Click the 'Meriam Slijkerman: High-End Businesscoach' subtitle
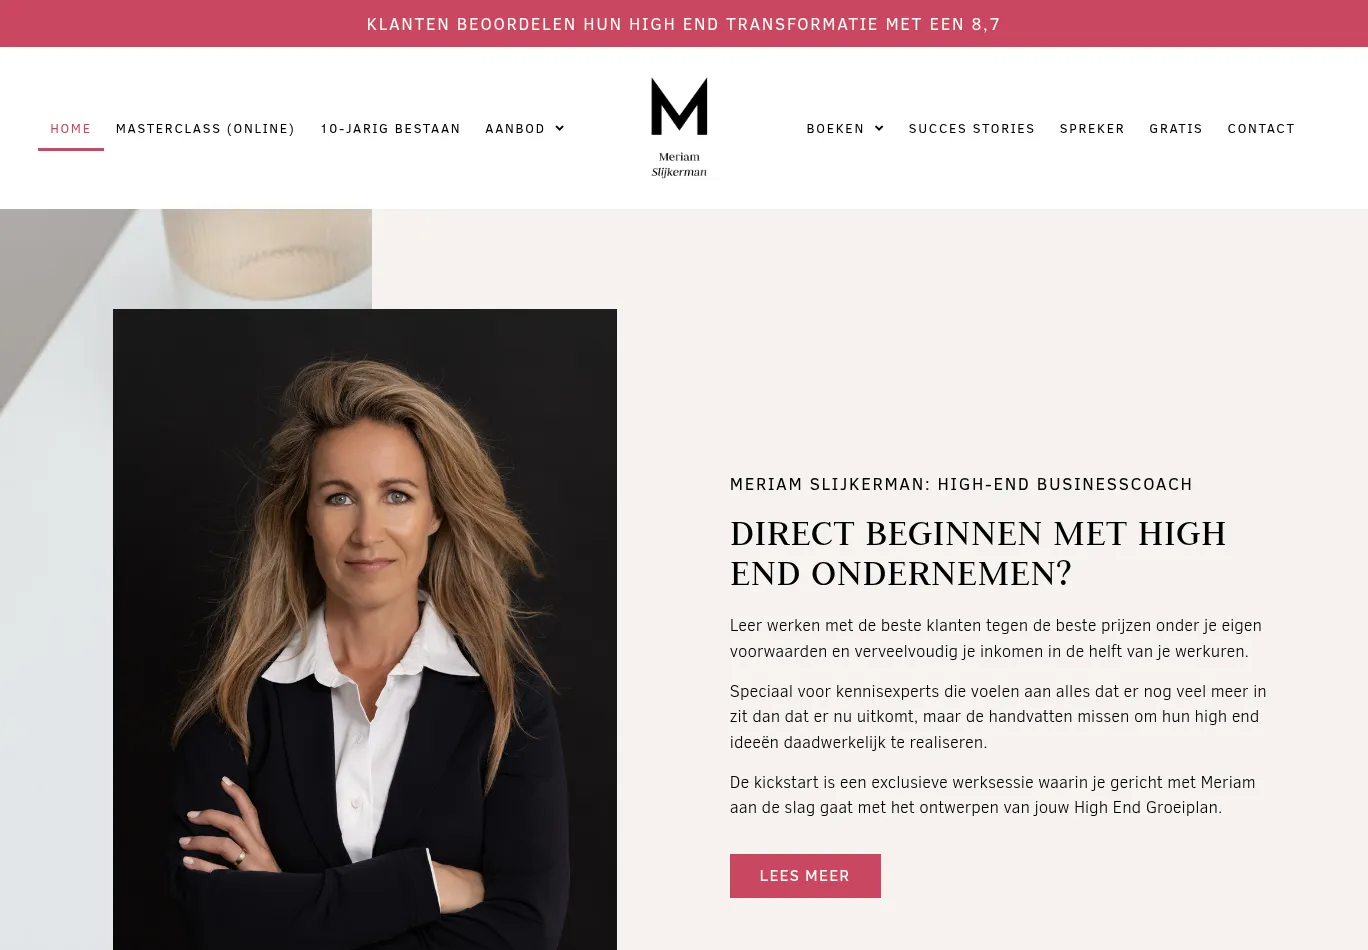 (x=961, y=484)
